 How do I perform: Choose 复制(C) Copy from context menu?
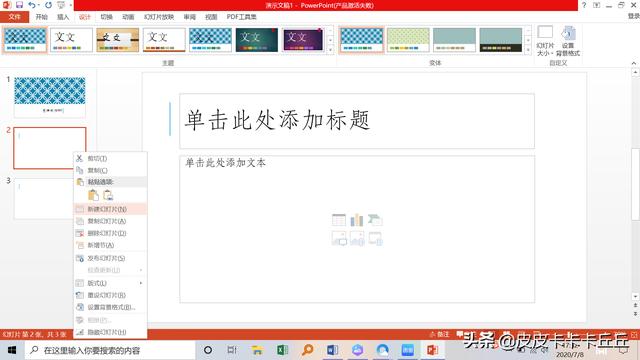tap(110, 170)
